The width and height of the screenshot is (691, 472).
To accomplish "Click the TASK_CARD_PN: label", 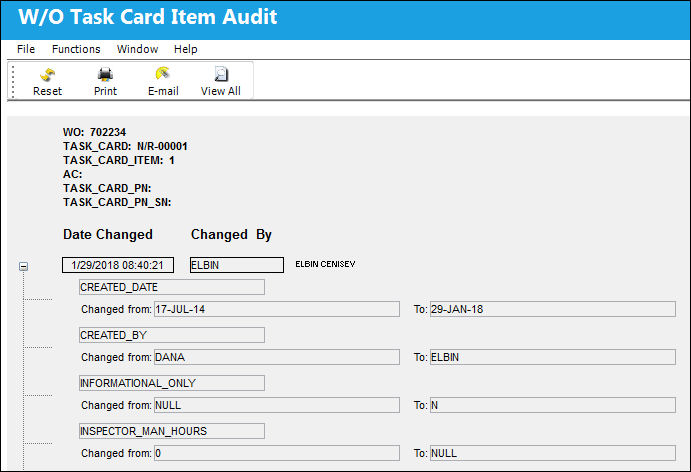I will (x=107, y=188).
